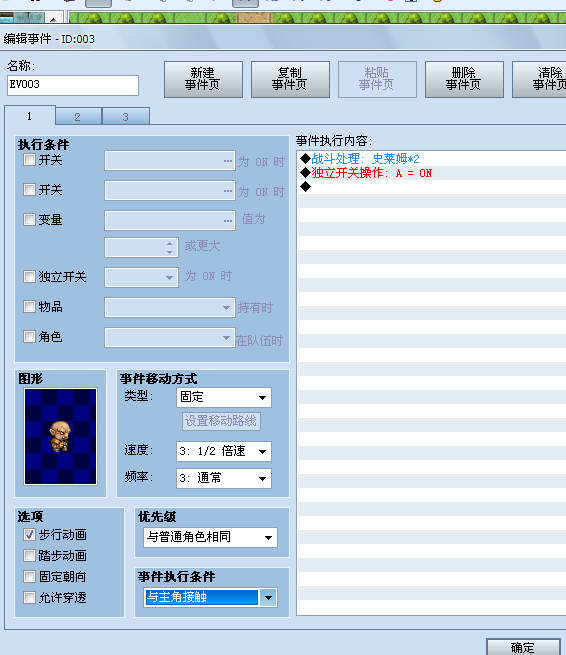
Task: Open the 角色 condition dropdown
Action: pos(170,338)
